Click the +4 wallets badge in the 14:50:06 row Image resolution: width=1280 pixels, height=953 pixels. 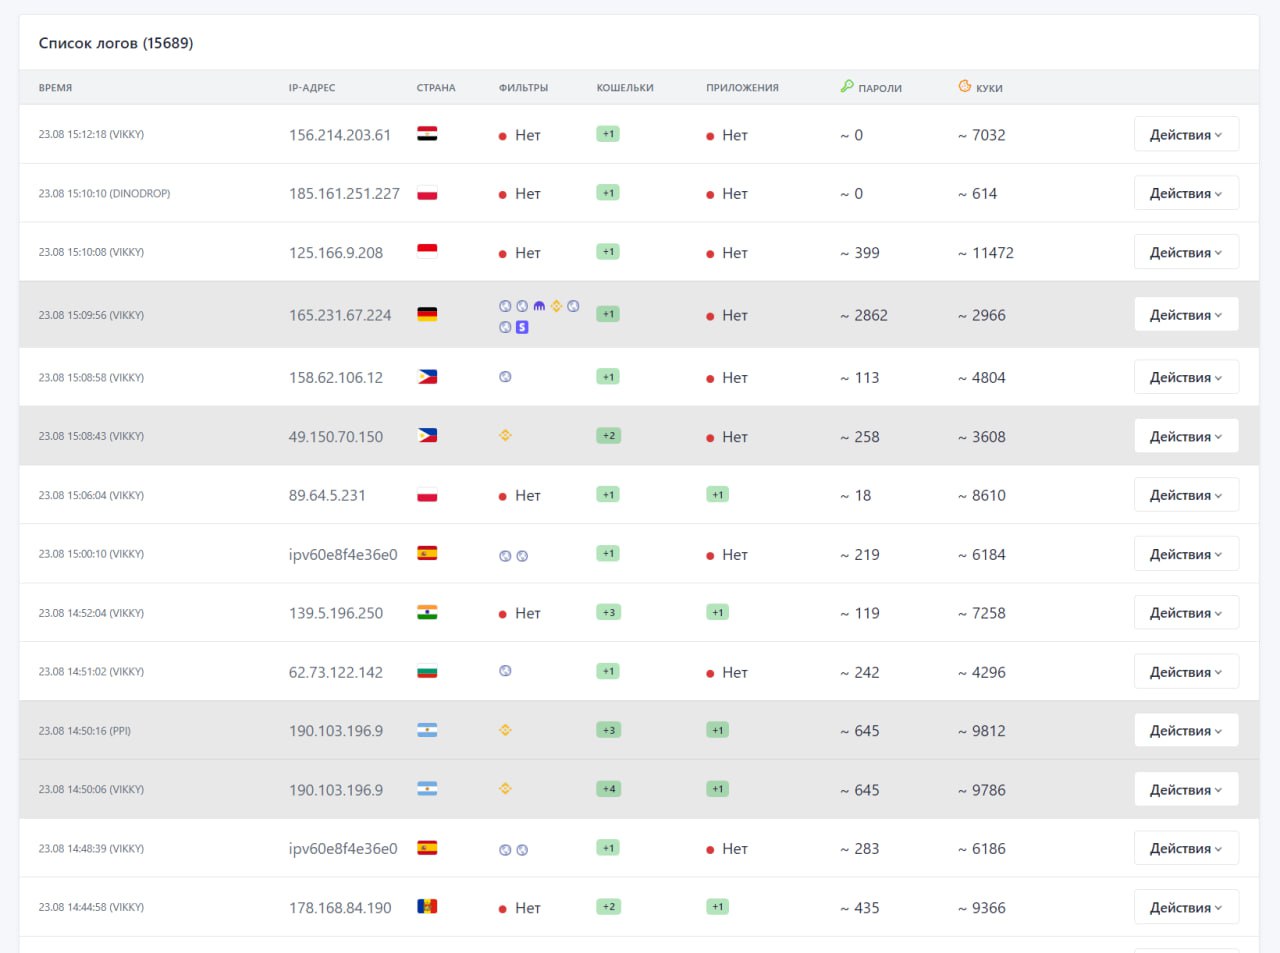(x=608, y=789)
